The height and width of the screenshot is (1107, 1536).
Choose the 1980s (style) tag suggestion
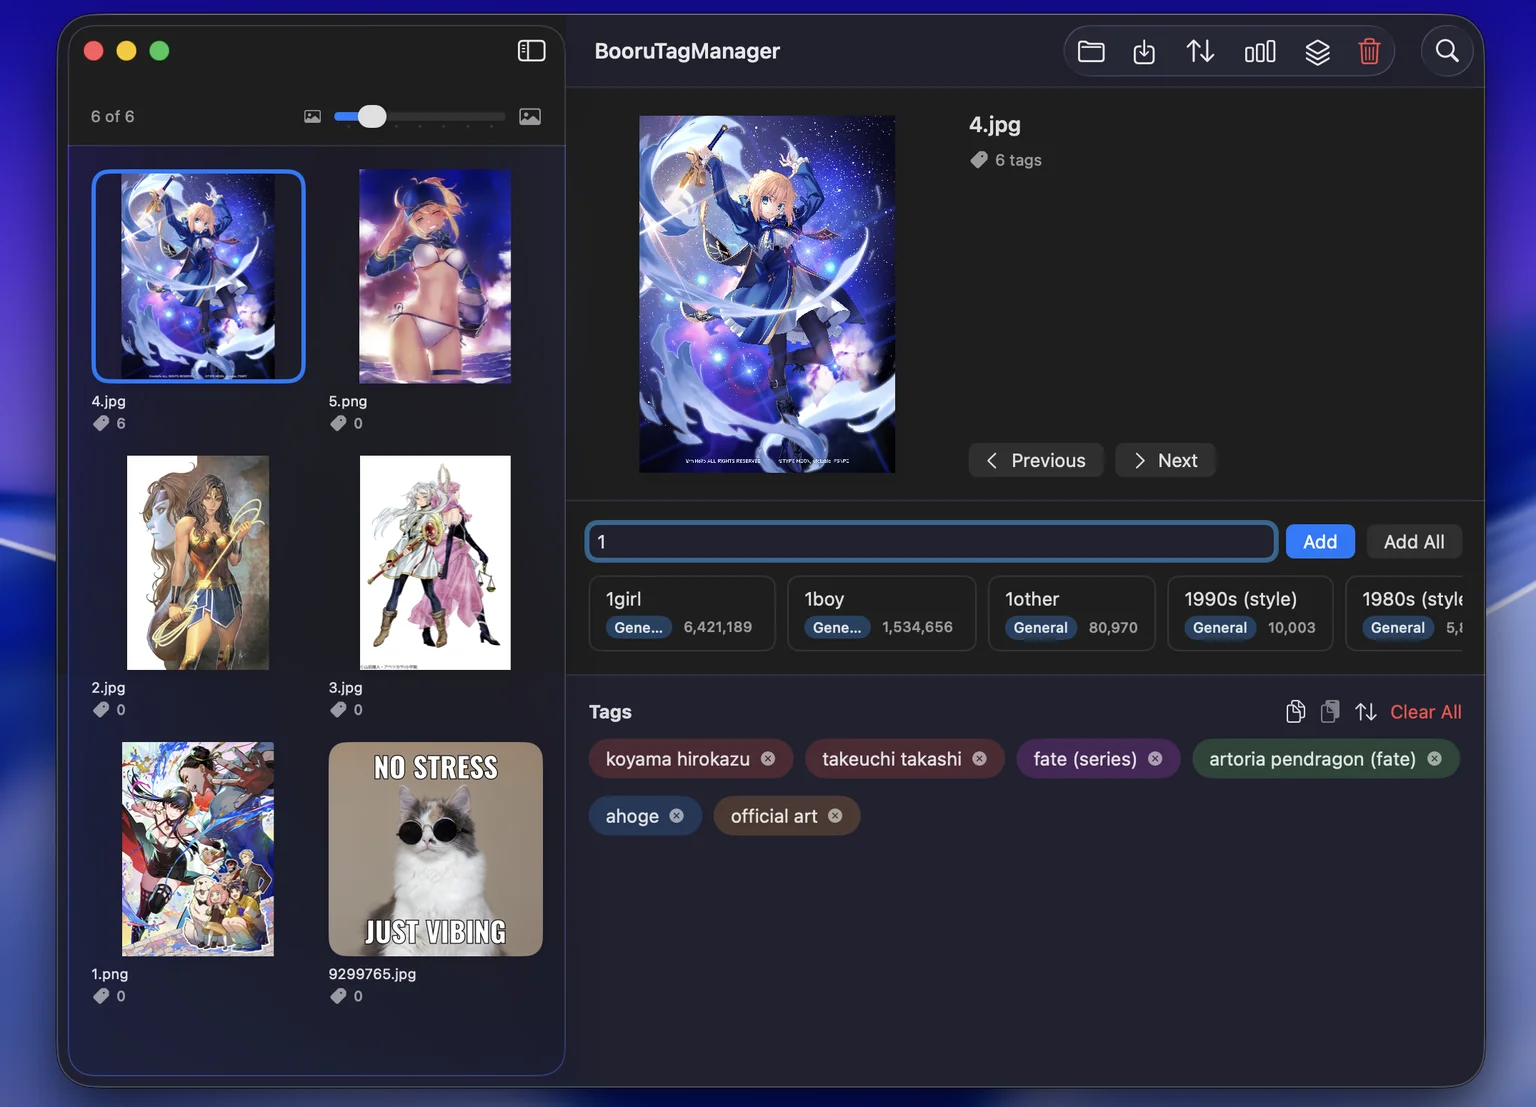(1404, 613)
